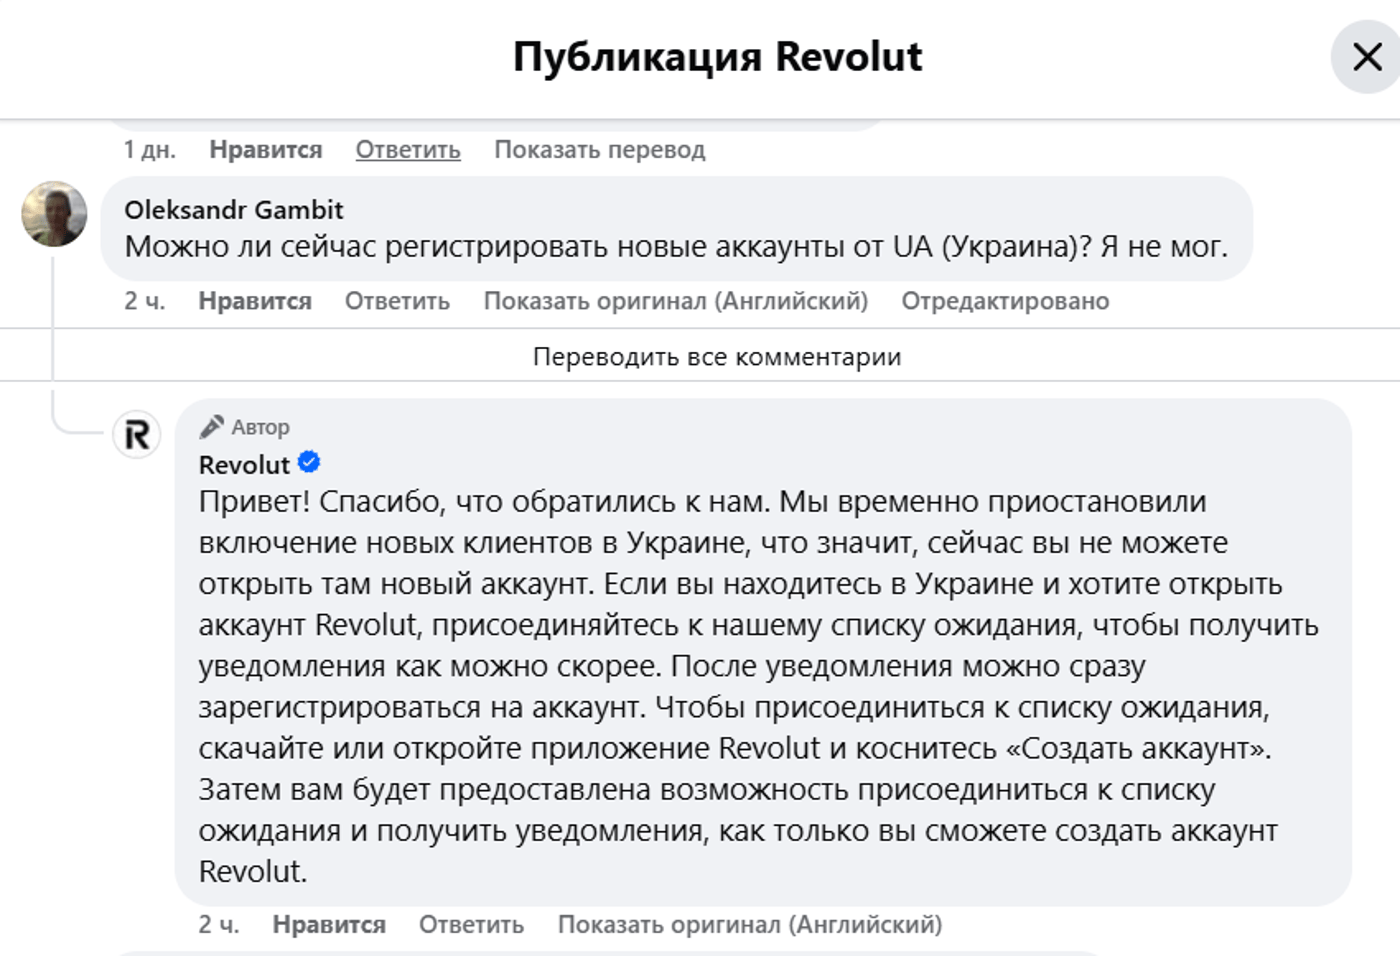This screenshot has height=956, width=1400.
Task: Click the 2 ч. timestamp under Revolut's reply
Action: [218, 925]
